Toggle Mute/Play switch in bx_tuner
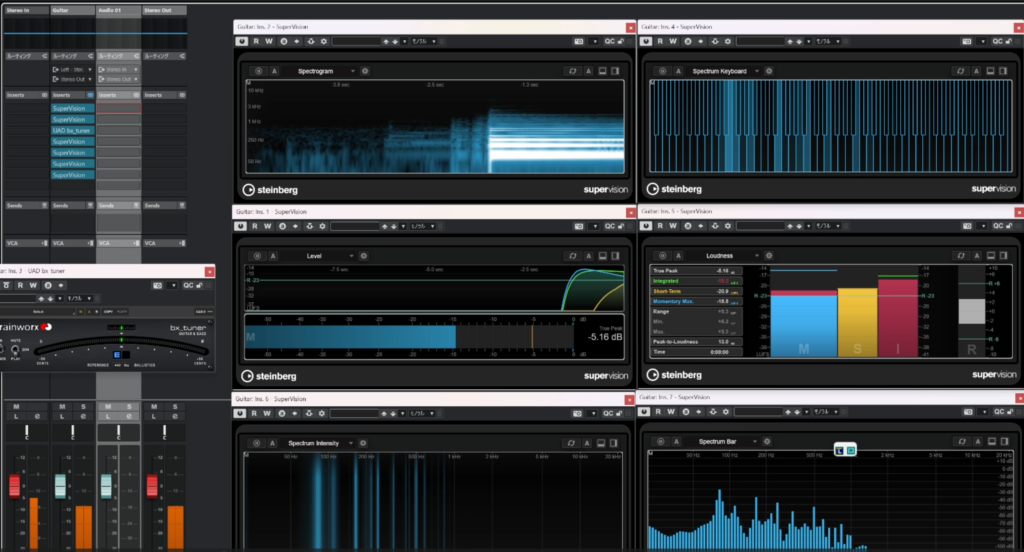The image size is (1024, 552). (15, 349)
